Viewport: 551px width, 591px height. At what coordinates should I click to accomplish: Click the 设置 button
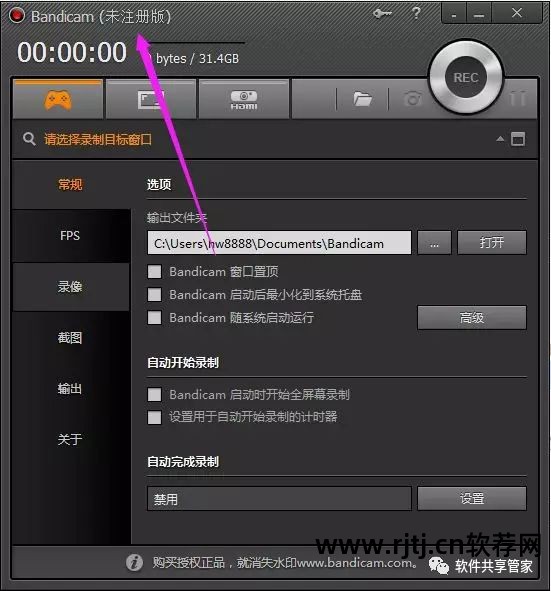[472, 499]
